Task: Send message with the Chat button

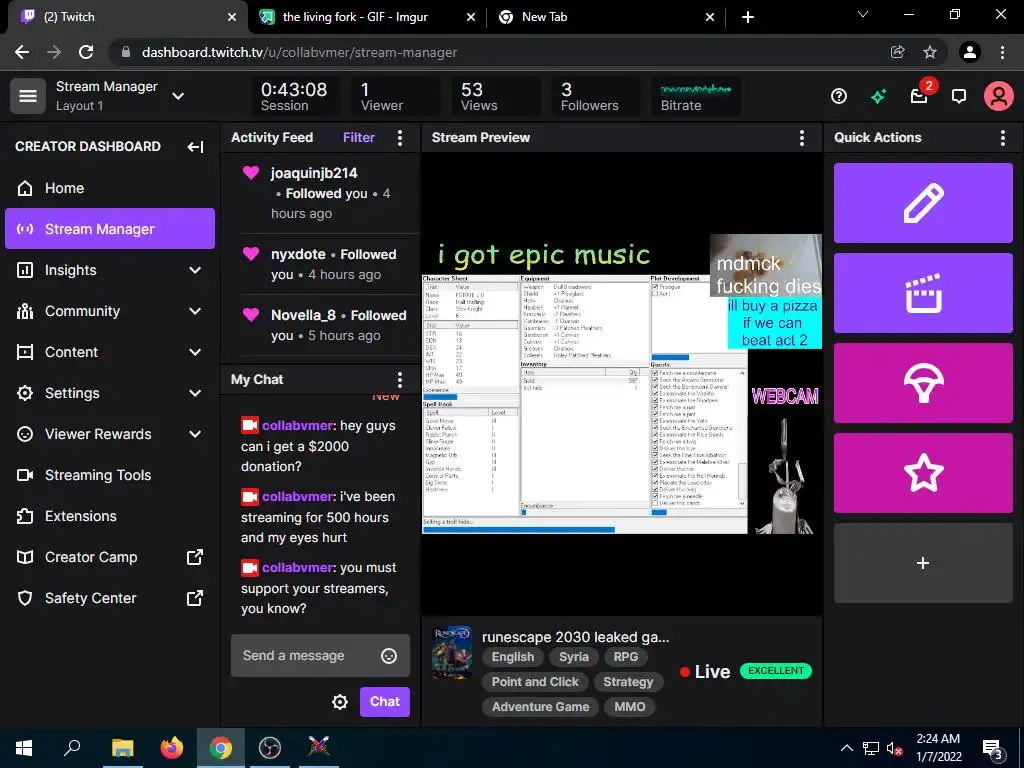Action: (385, 702)
